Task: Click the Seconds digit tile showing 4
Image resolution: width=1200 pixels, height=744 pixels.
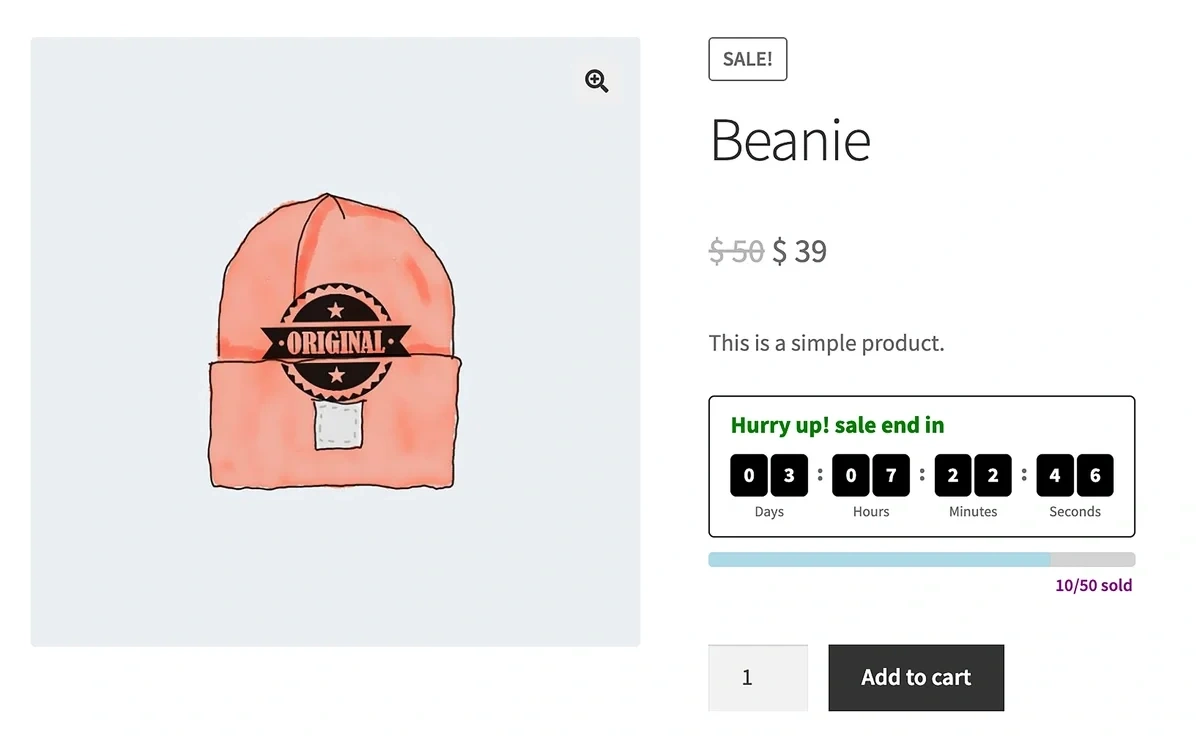Action: pyautogui.click(x=1055, y=476)
